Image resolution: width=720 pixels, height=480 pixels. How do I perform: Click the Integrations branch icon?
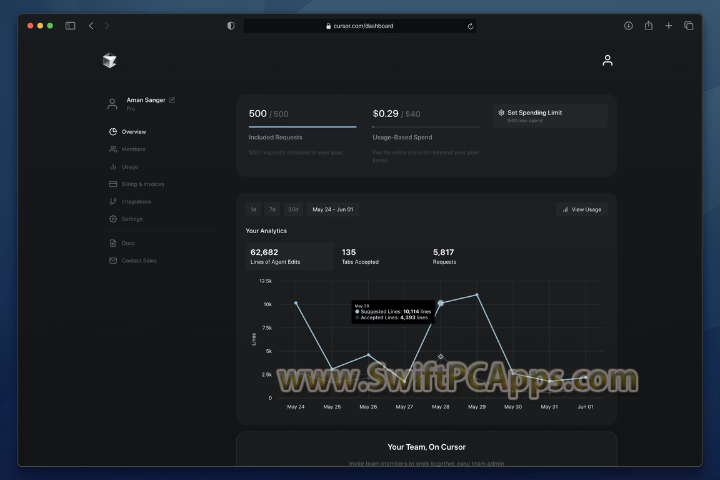tap(113, 202)
